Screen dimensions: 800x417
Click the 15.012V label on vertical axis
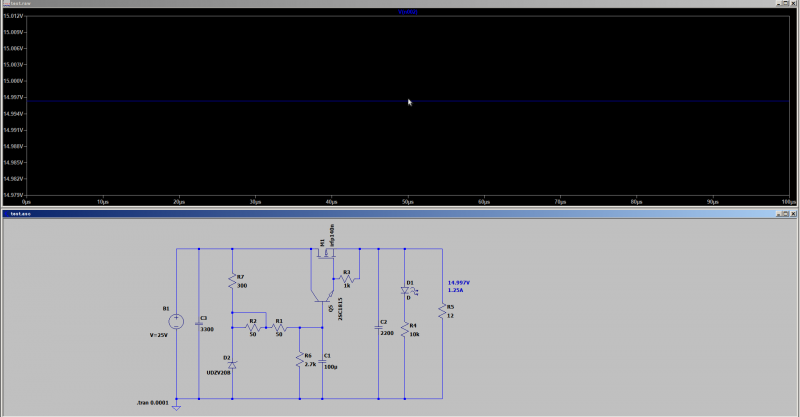pos(12,16)
